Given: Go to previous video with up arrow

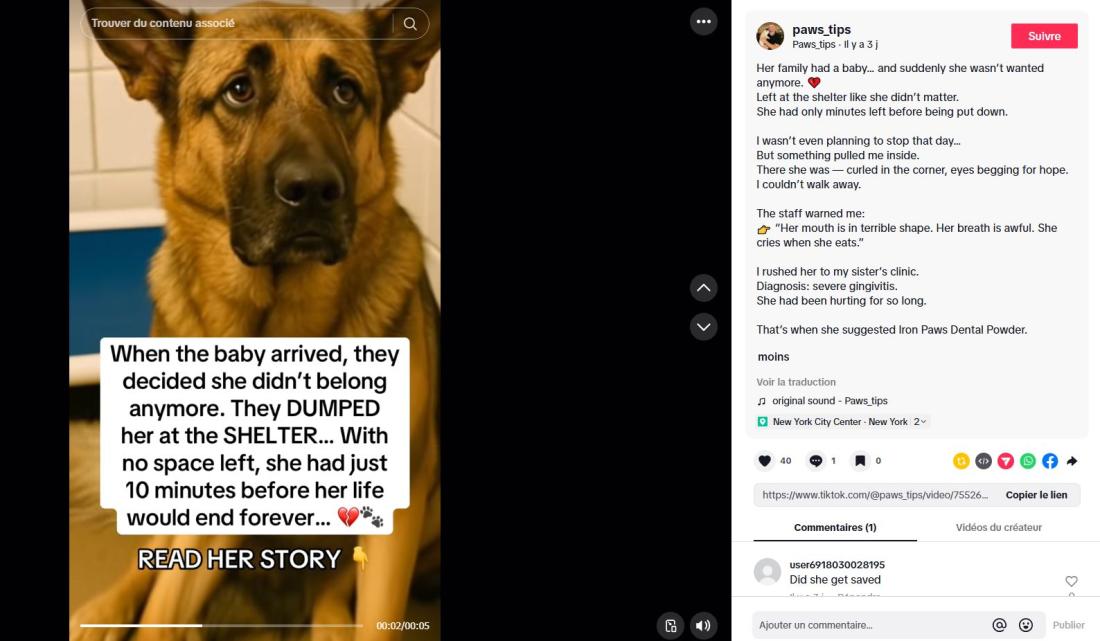Looking at the screenshot, I should (x=704, y=288).
